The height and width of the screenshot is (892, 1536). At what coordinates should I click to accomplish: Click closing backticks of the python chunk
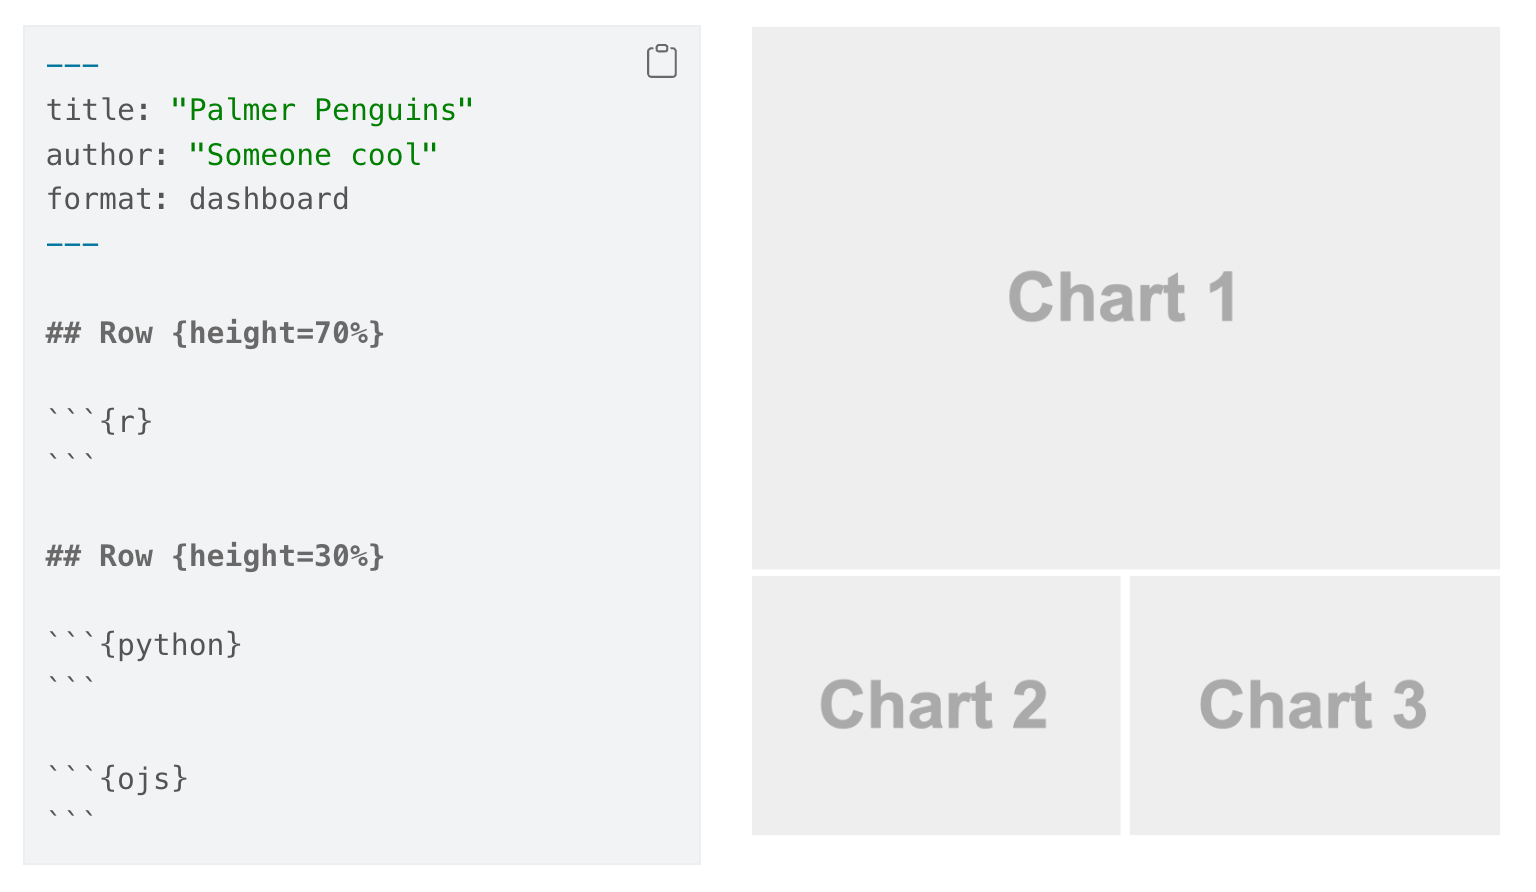coord(71,682)
